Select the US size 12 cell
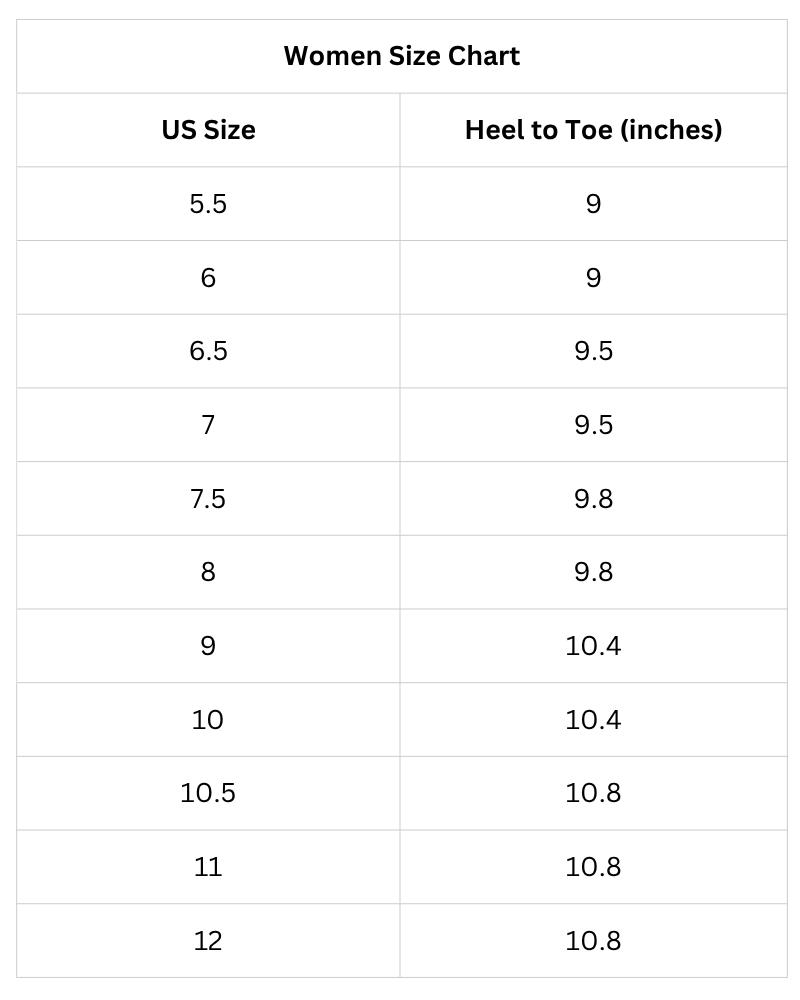 pyautogui.click(x=208, y=941)
